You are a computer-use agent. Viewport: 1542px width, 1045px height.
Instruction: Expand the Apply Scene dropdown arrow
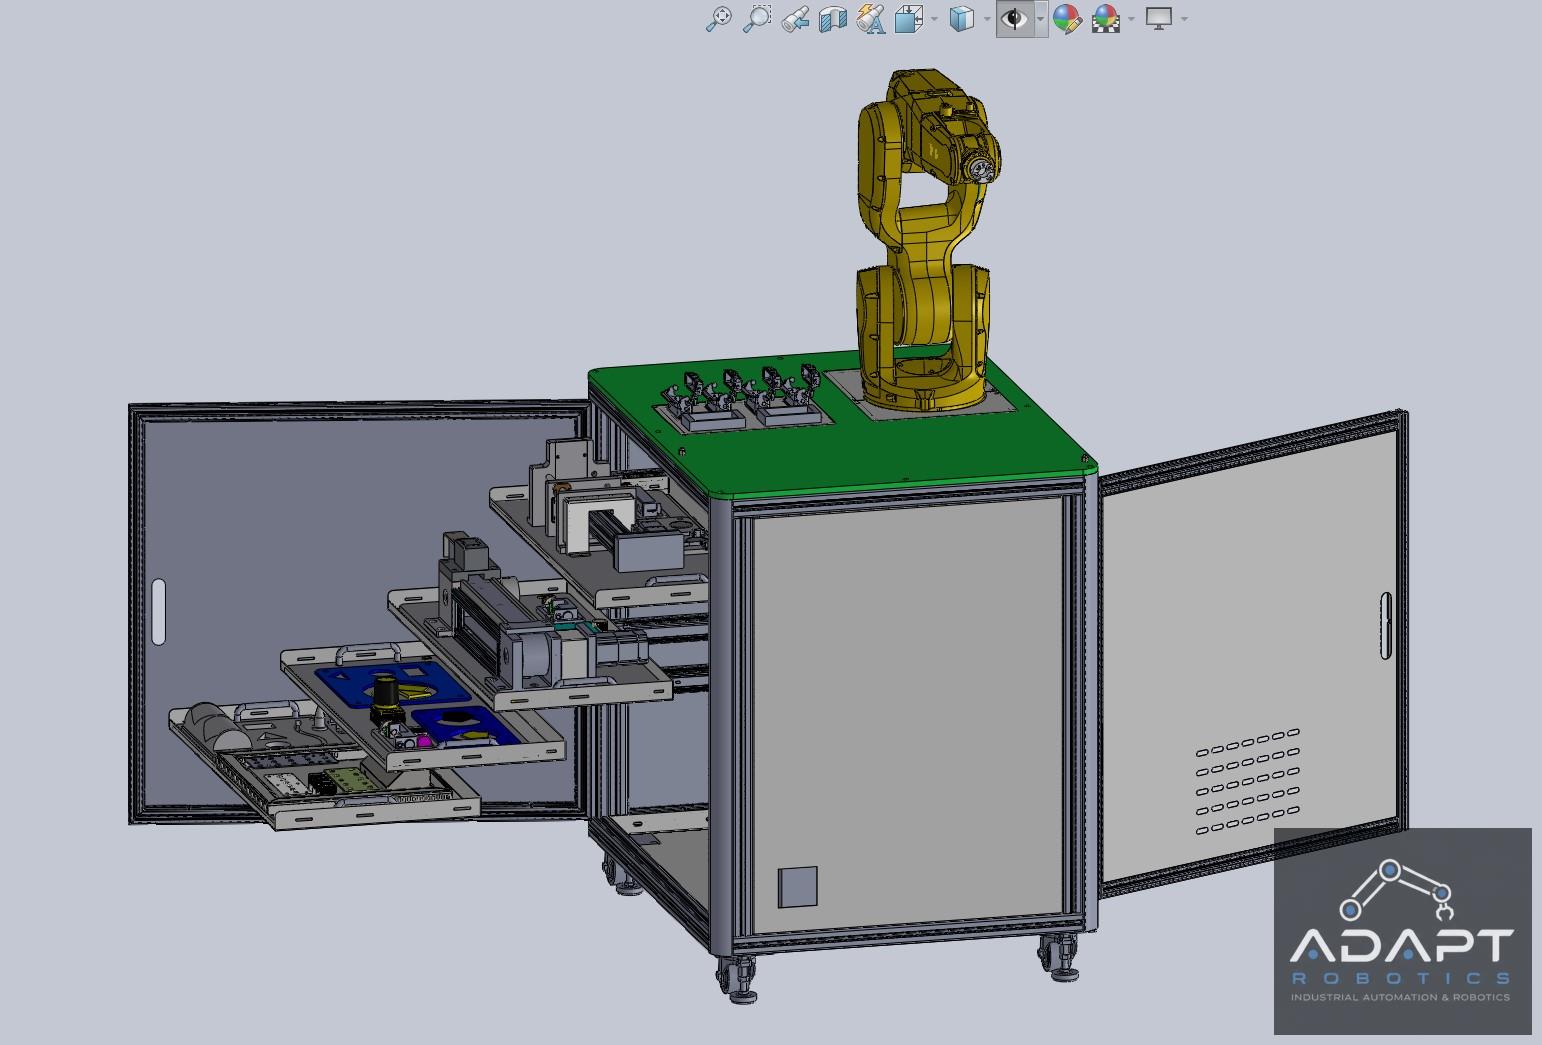click(1132, 19)
